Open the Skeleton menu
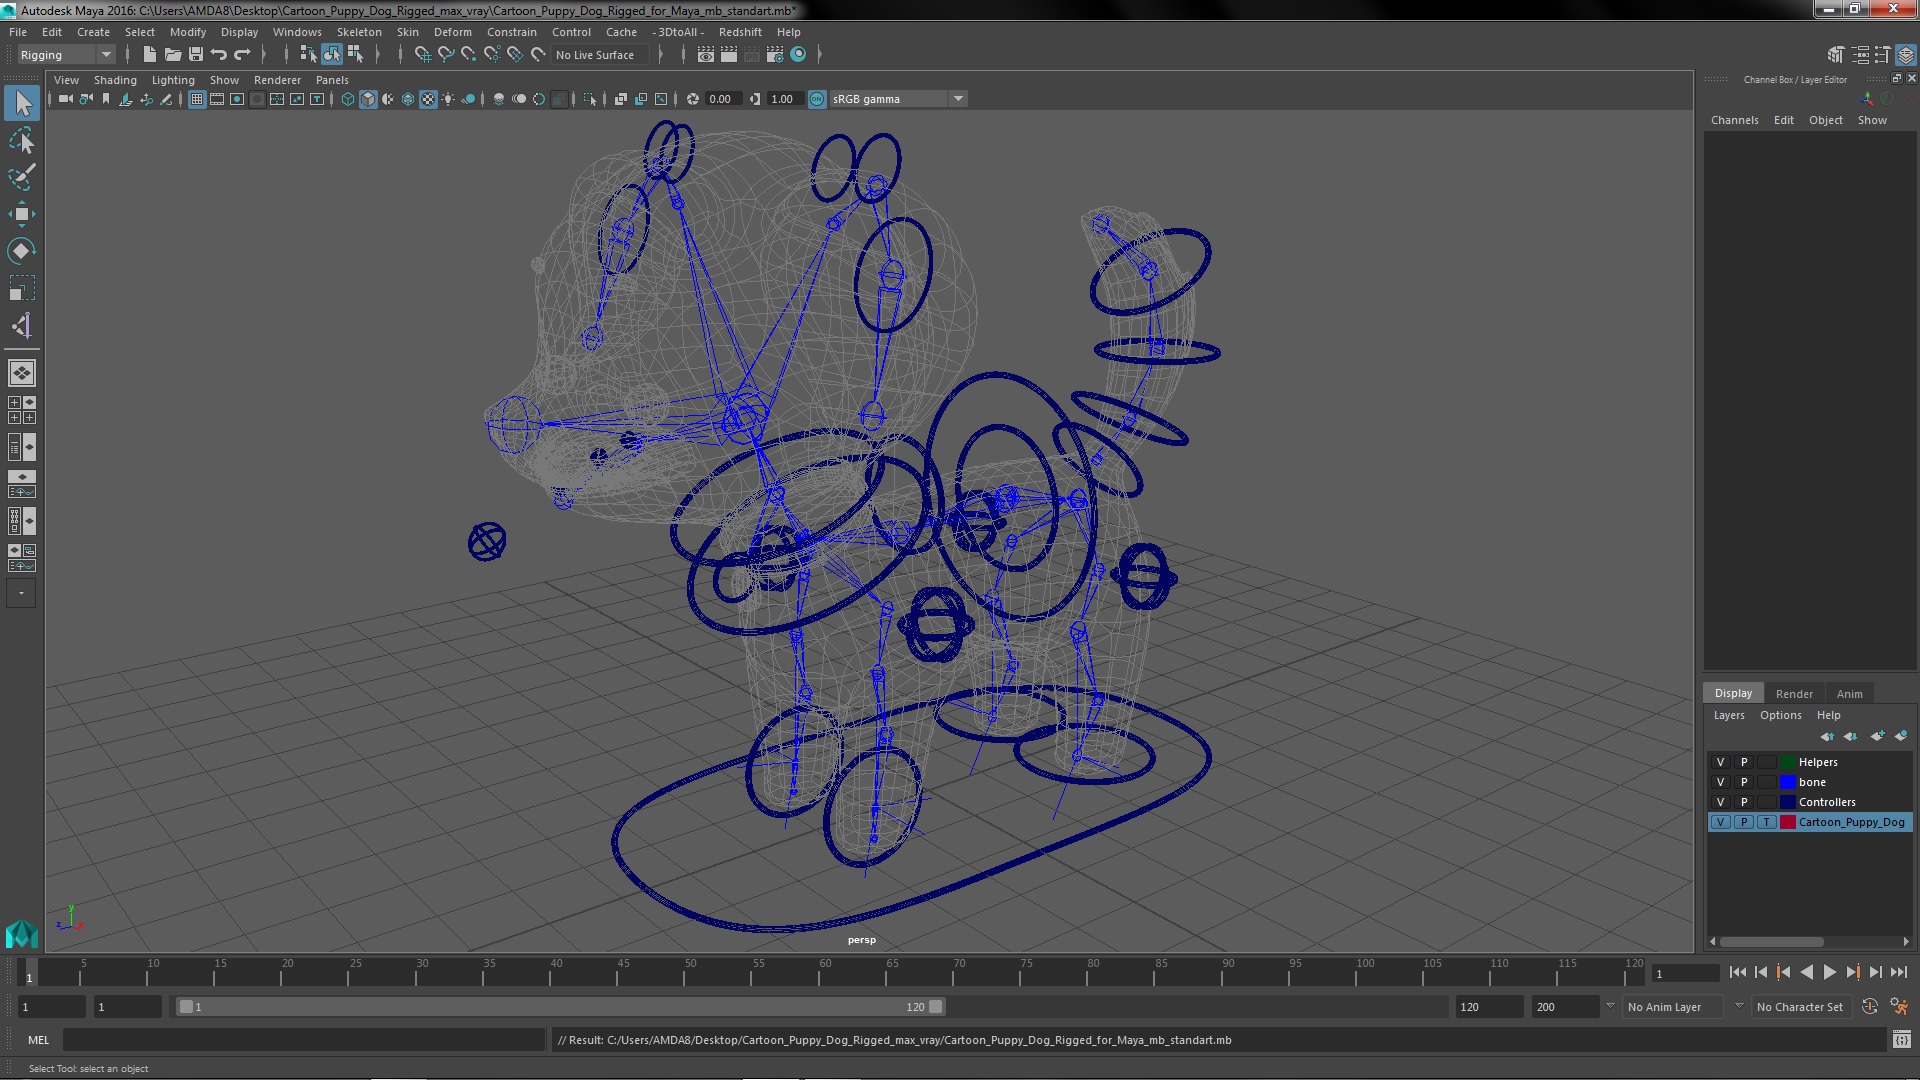Viewport: 1920px width, 1080px height. click(358, 32)
